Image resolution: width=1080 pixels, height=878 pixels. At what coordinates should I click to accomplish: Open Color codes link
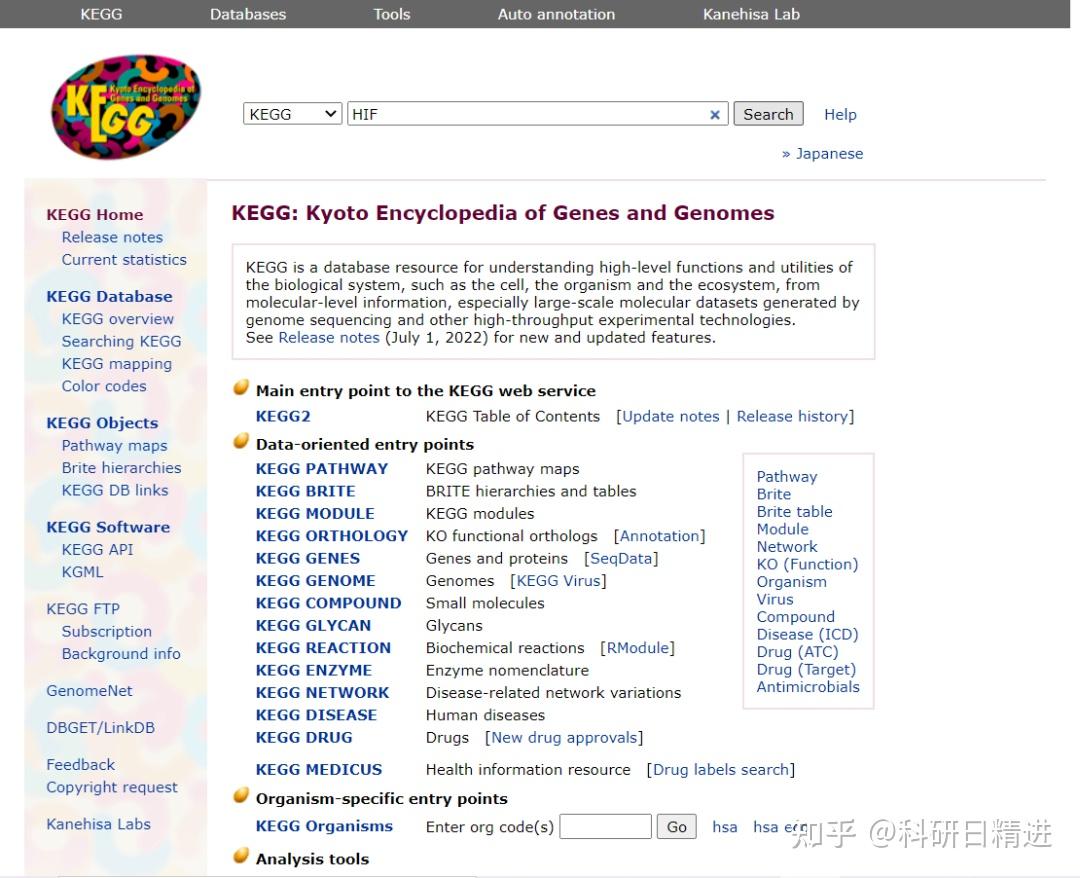104,386
